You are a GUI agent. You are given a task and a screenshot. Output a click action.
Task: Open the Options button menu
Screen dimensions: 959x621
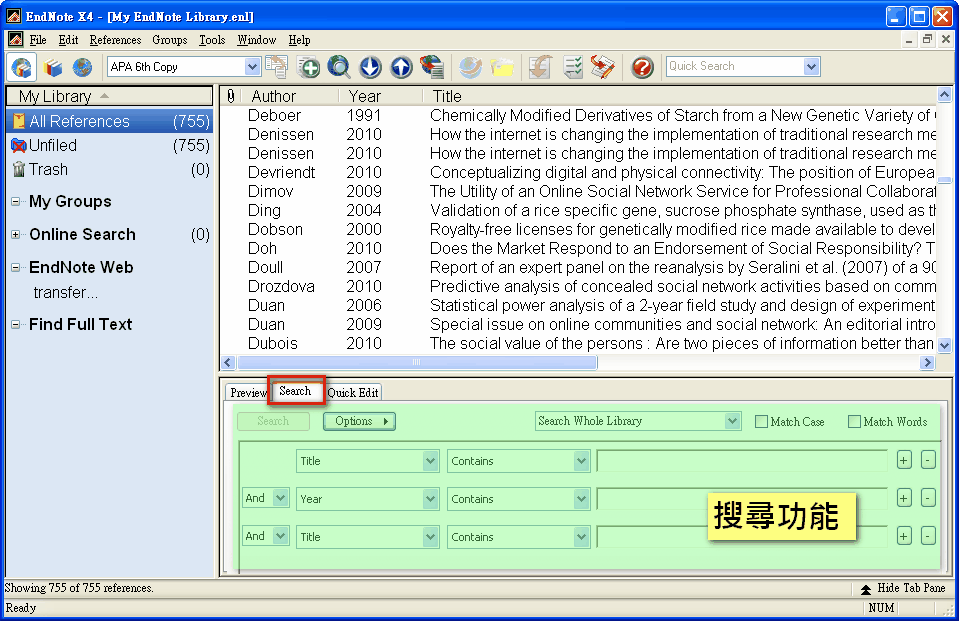coord(360,421)
